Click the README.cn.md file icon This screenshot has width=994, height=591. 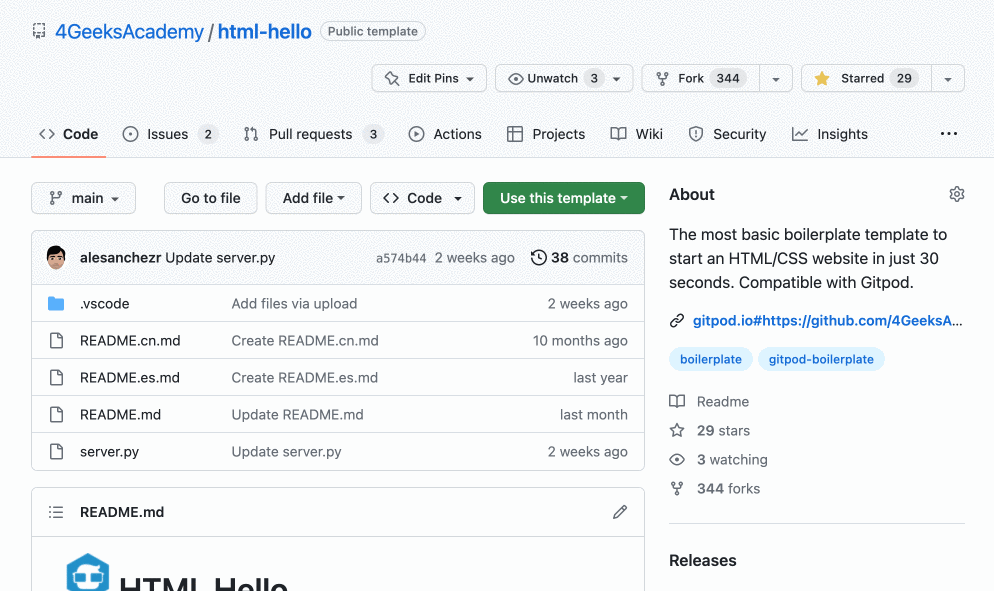point(56,341)
